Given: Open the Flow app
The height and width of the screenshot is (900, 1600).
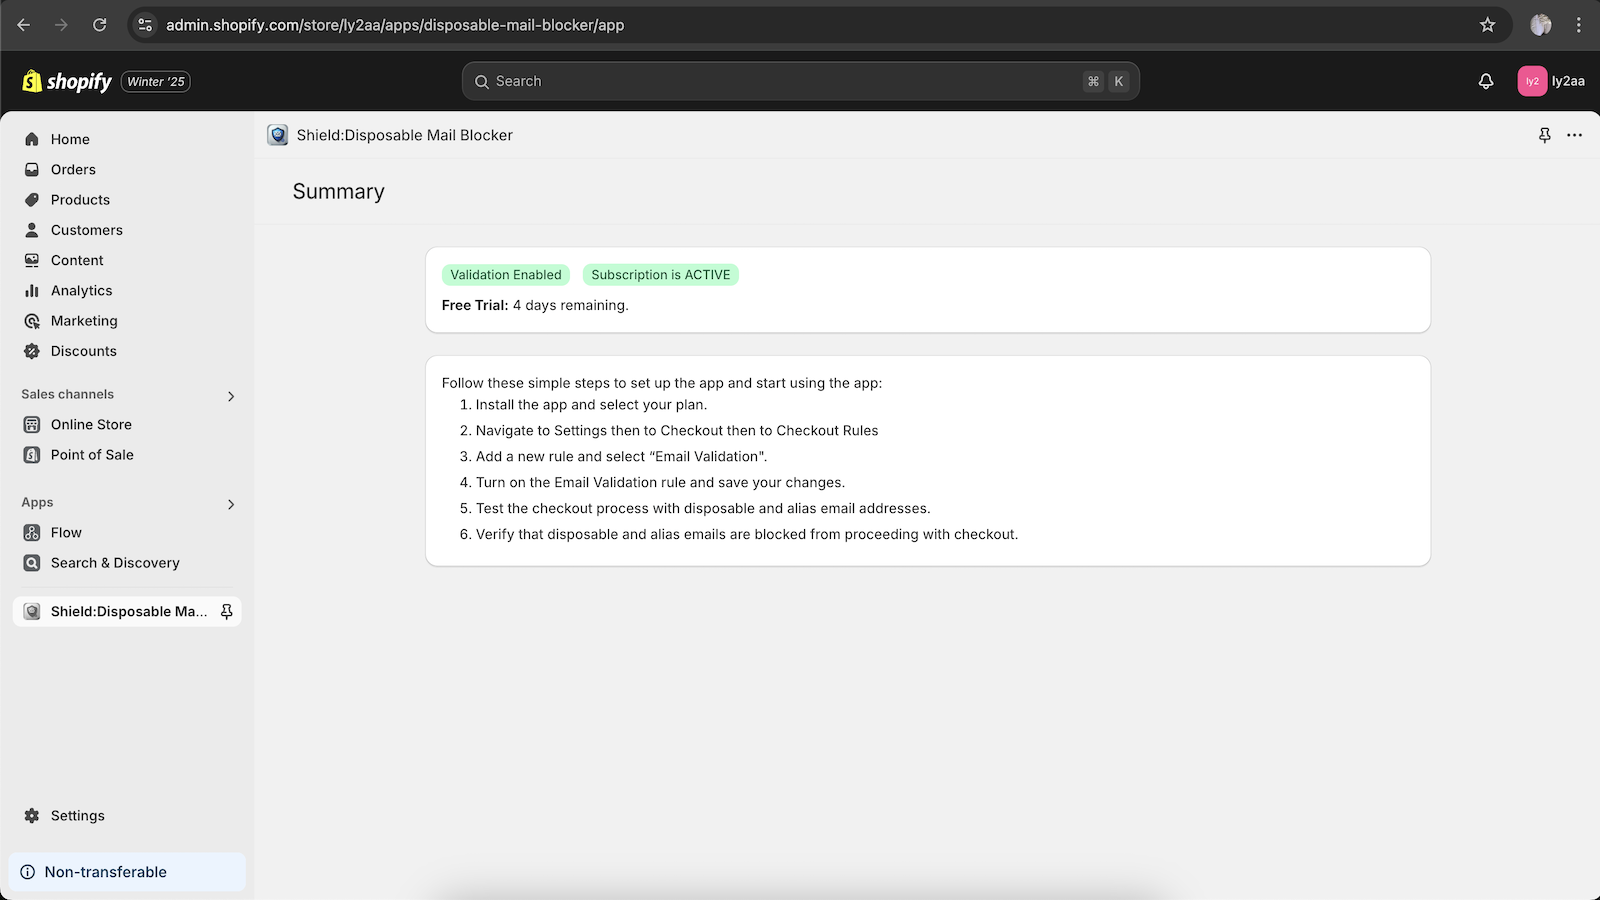Looking at the screenshot, I should click(67, 532).
